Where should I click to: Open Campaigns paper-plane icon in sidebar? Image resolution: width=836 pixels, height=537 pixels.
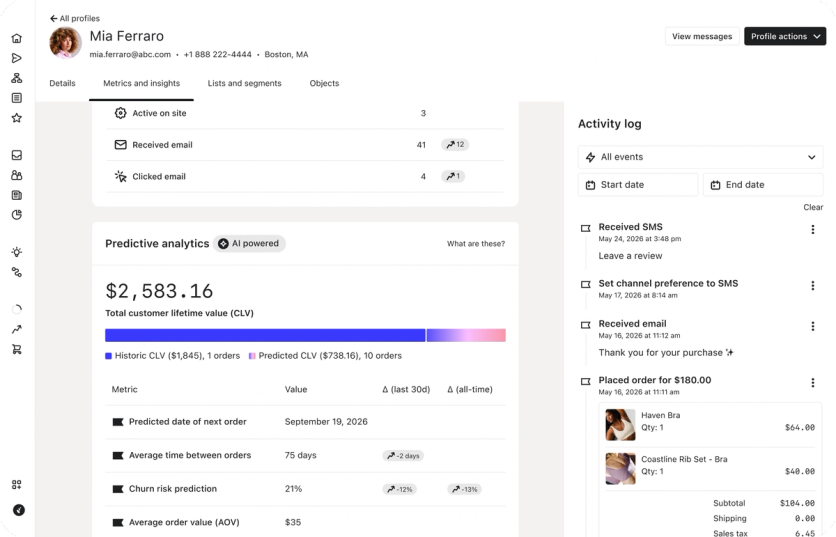(17, 58)
